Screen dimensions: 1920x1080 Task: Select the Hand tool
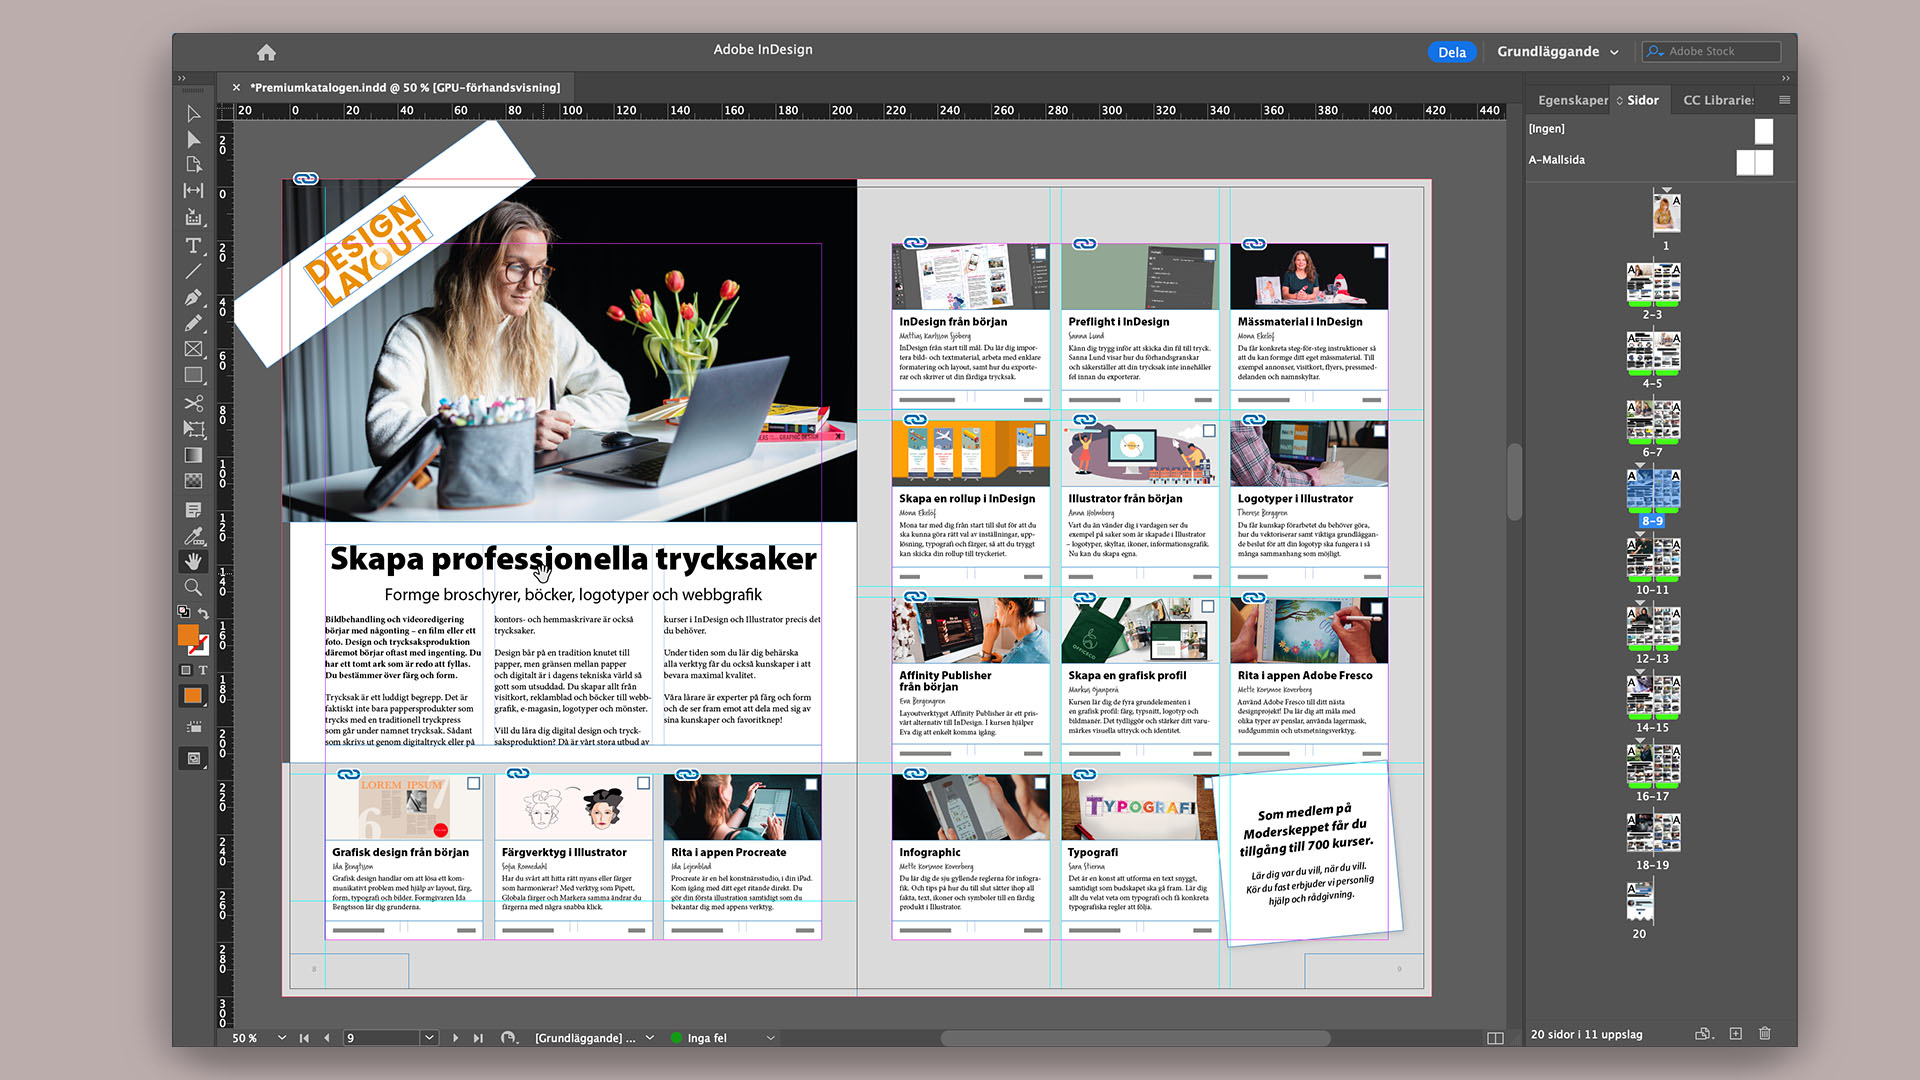click(x=193, y=561)
